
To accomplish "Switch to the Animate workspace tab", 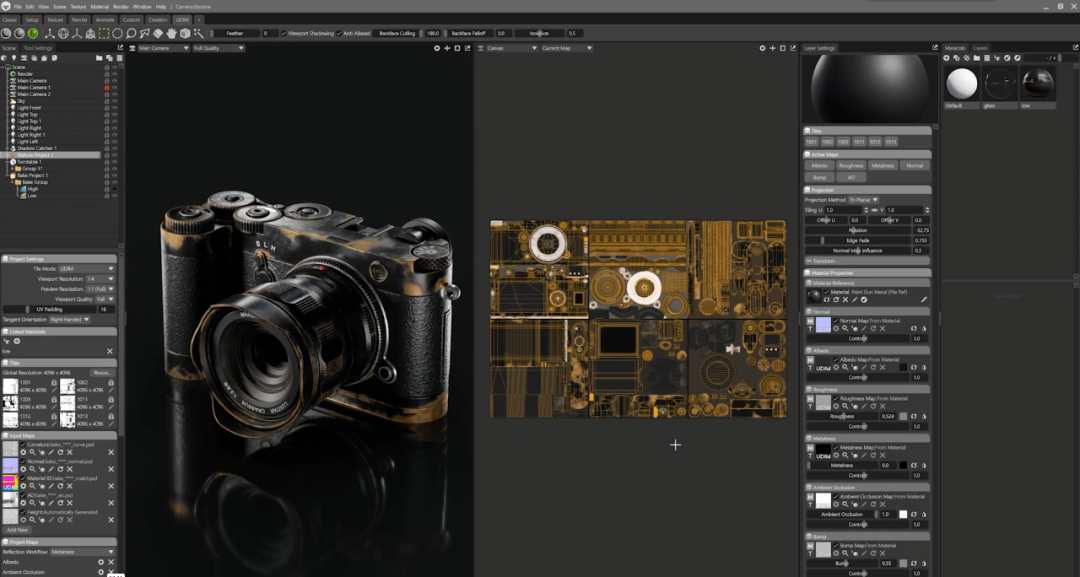I will pyautogui.click(x=105, y=20).
